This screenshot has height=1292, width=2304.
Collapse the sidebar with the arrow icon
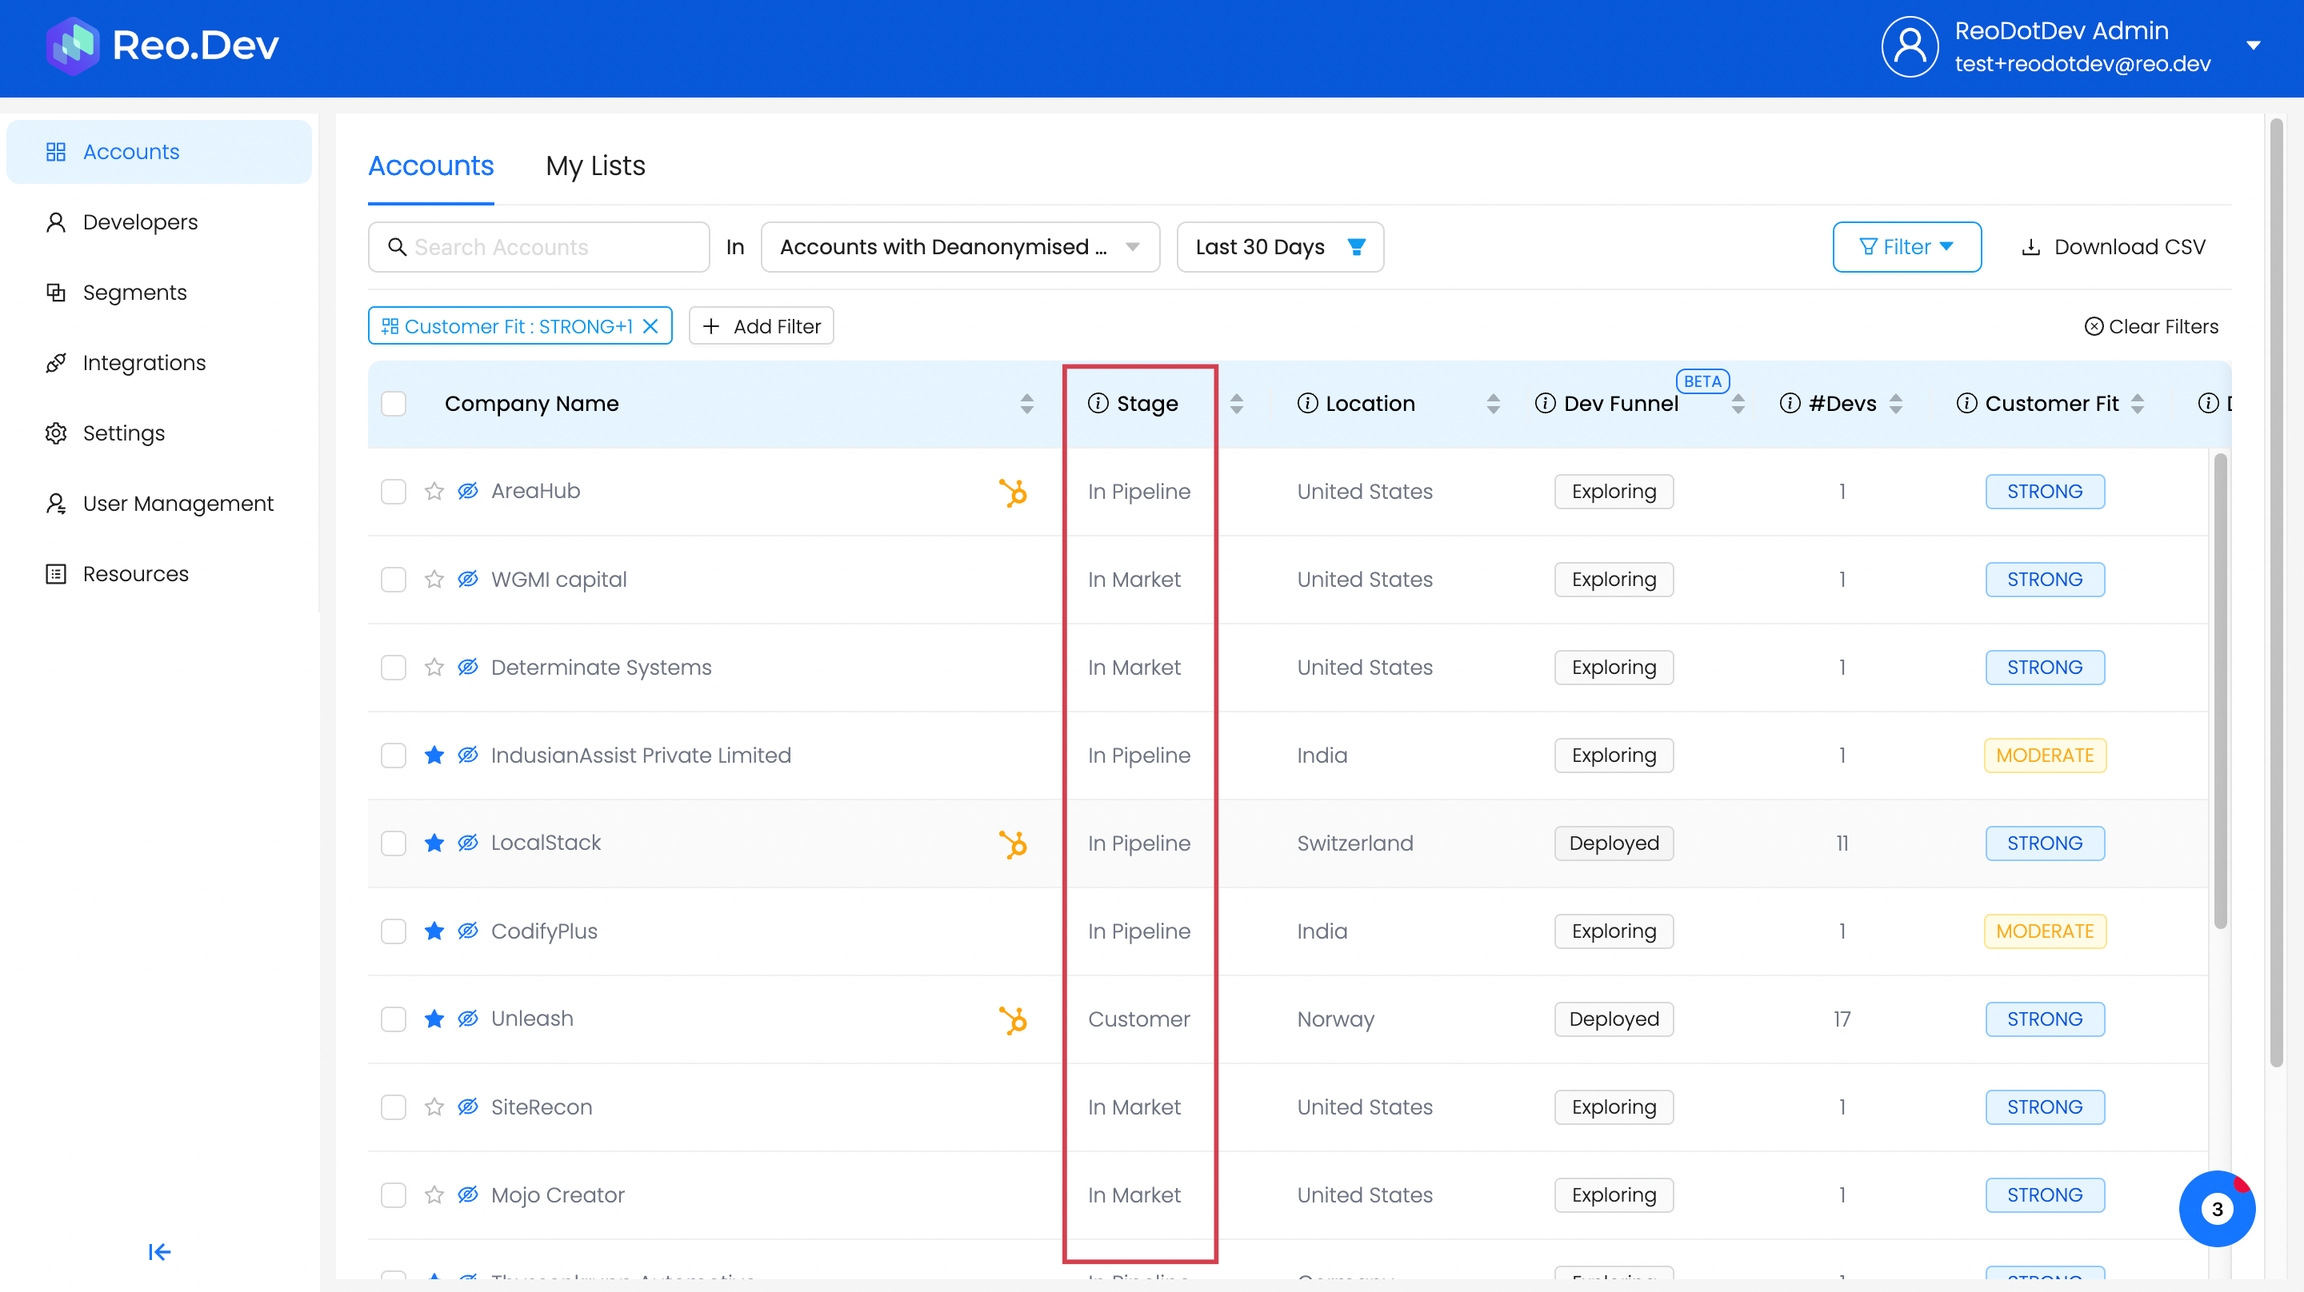pyautogui.click(x=159, y=1252)
